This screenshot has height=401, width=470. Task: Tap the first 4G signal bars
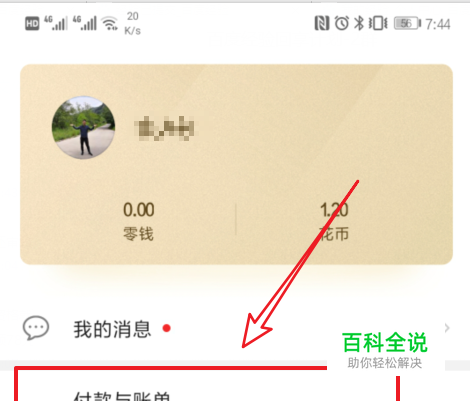56,23
